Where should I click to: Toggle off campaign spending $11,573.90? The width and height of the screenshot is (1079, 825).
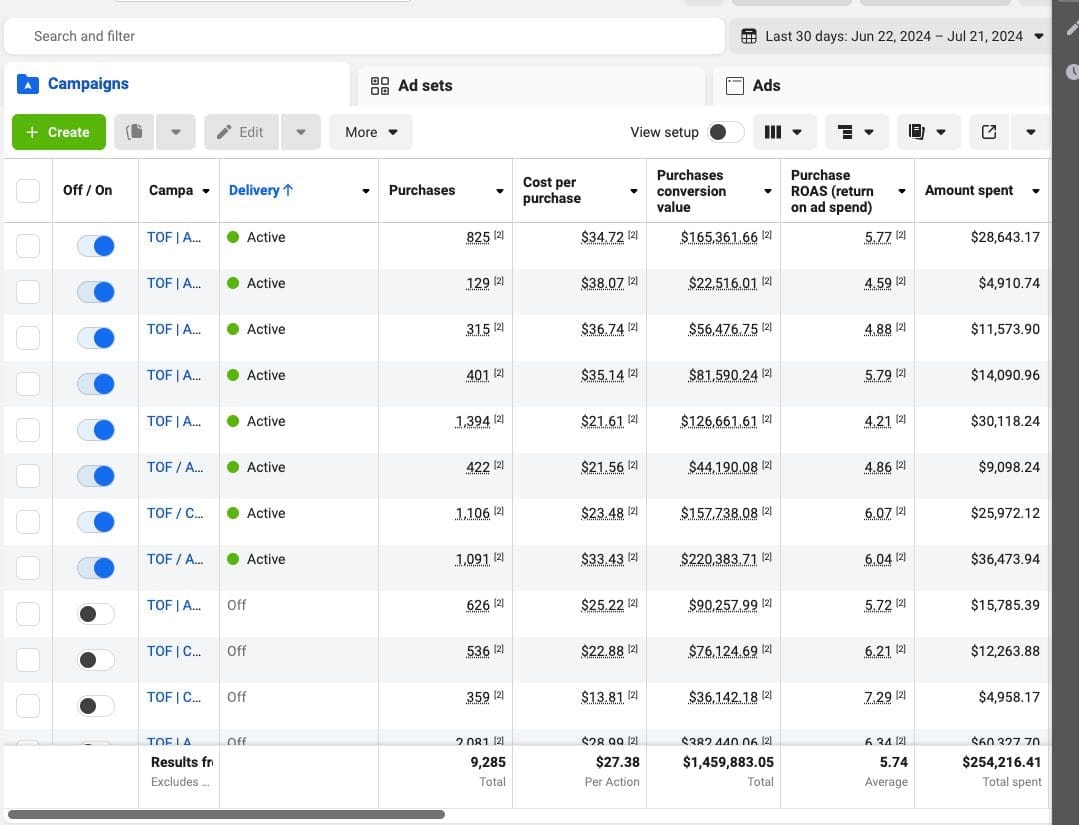pyautogui.click(x=96, y=338)
